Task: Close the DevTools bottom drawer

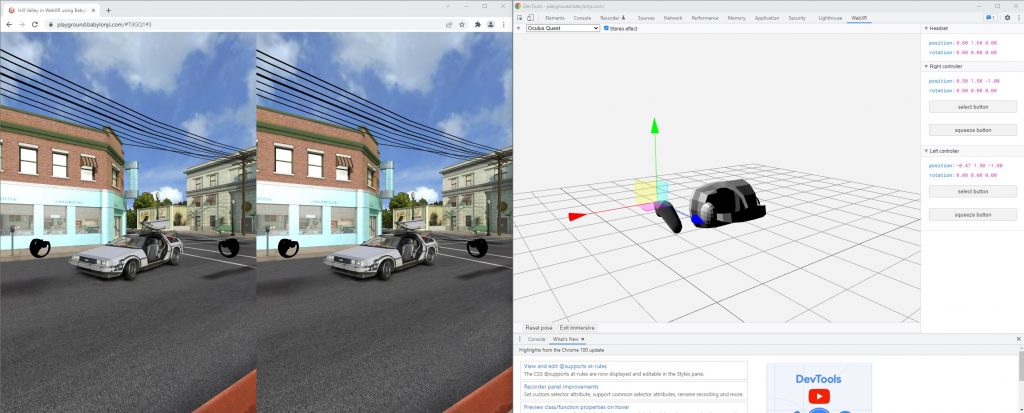Action: [1018, 339]
